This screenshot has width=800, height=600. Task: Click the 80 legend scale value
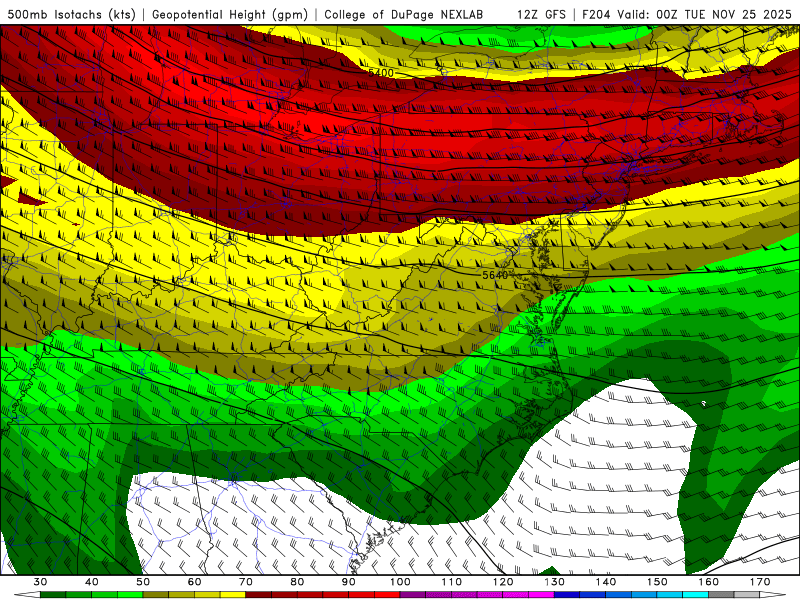[x=297, y=582]
